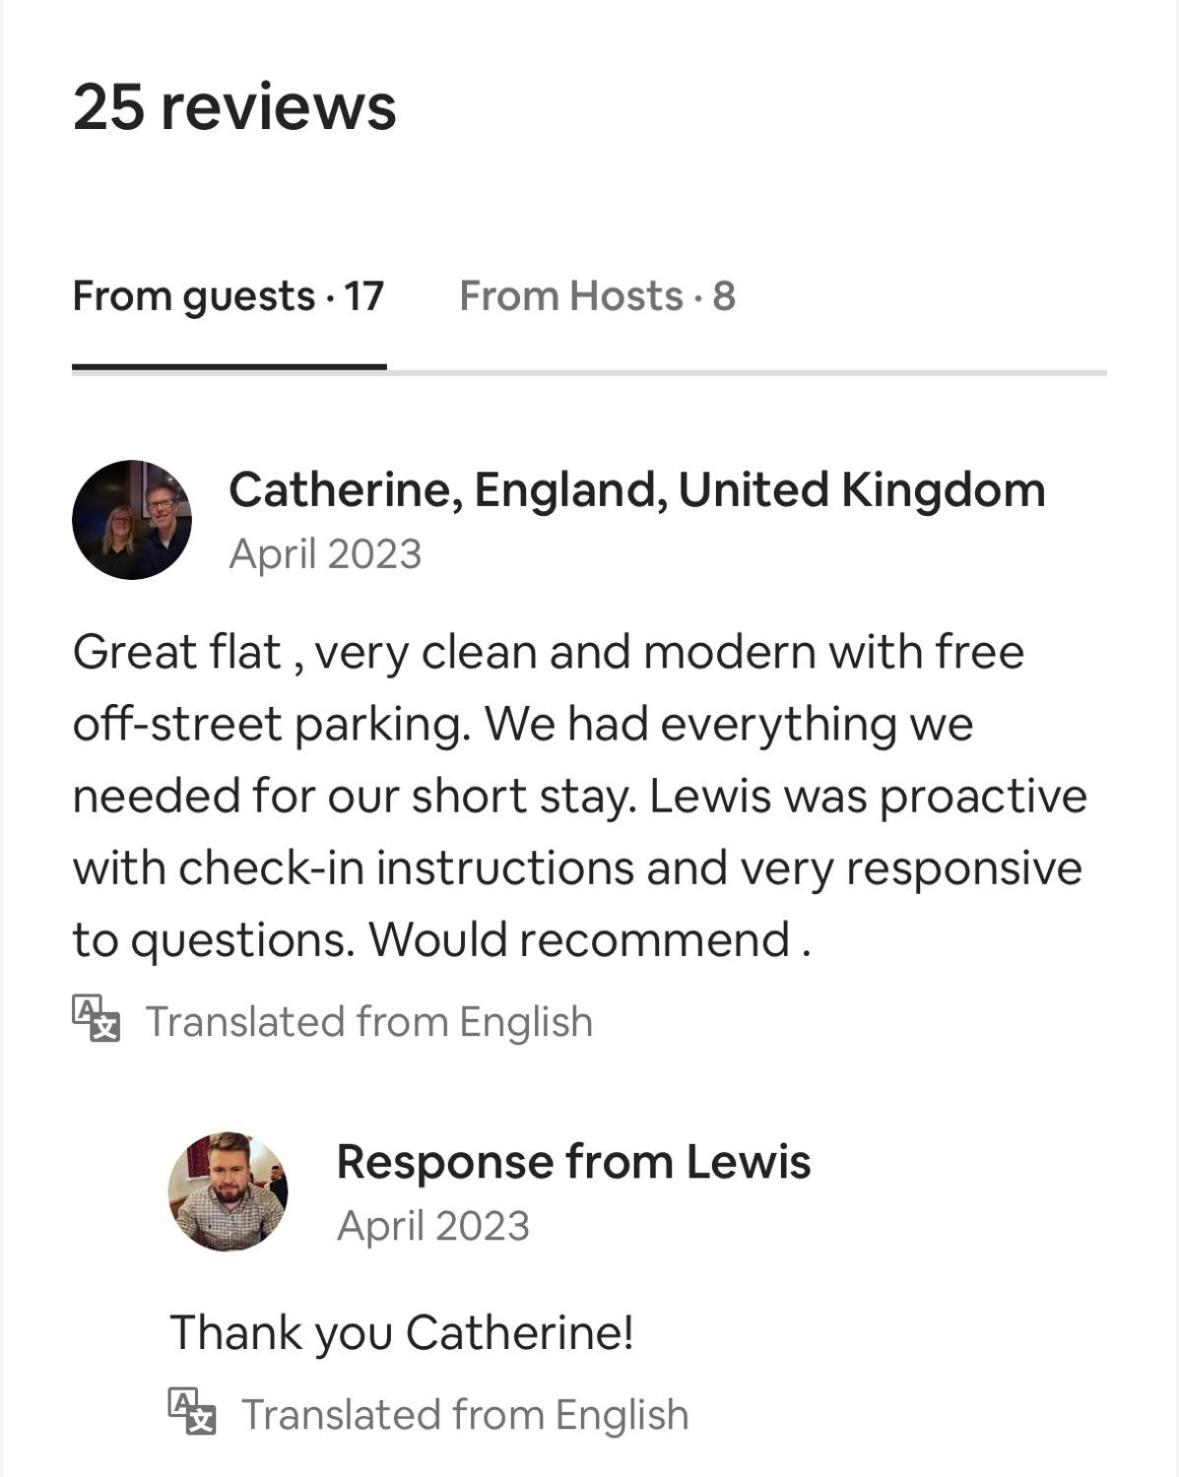Screen dimensions: 1179x1477
Task: Switch to the From Hosts tab
Action: 597,296
